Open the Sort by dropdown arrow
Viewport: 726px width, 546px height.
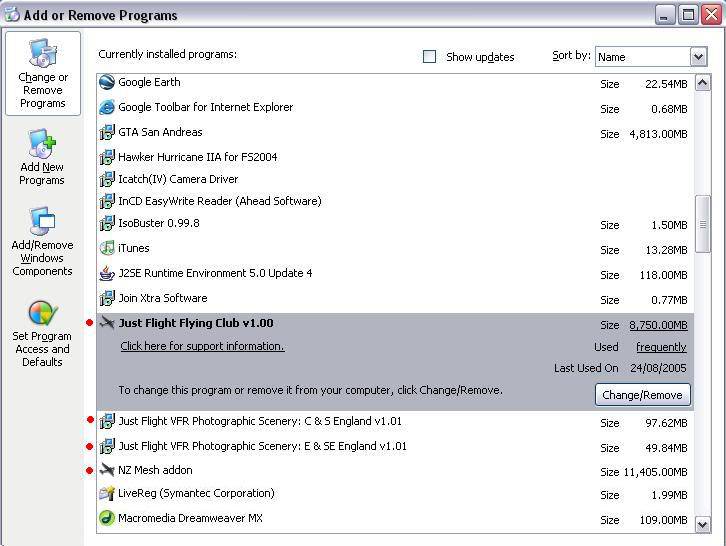tap(698, 57)
